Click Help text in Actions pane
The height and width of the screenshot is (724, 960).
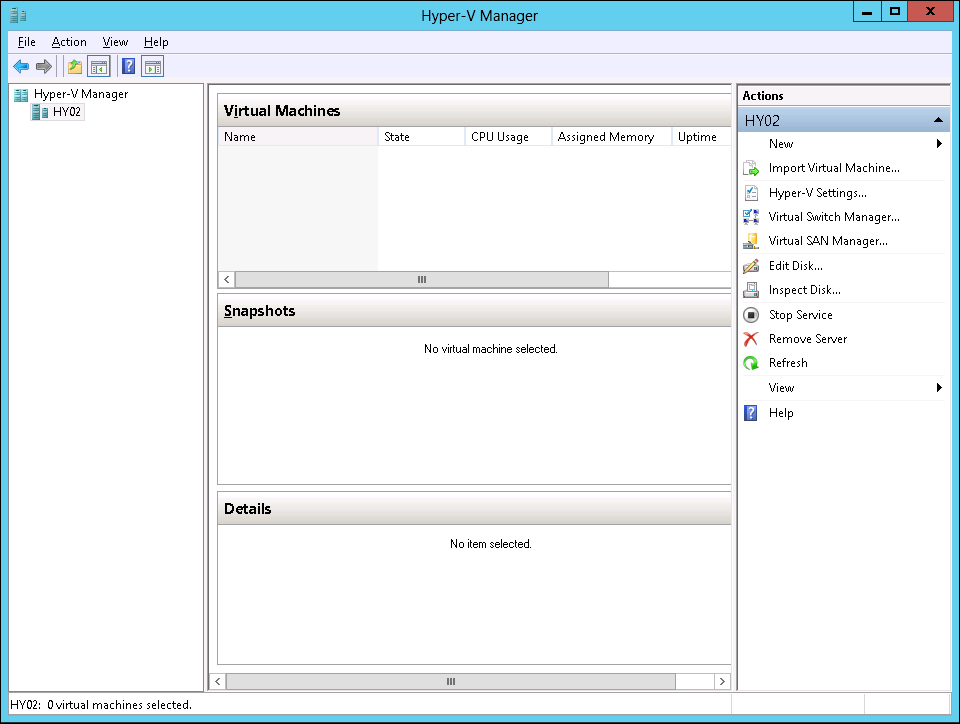[x=781, y=413]
